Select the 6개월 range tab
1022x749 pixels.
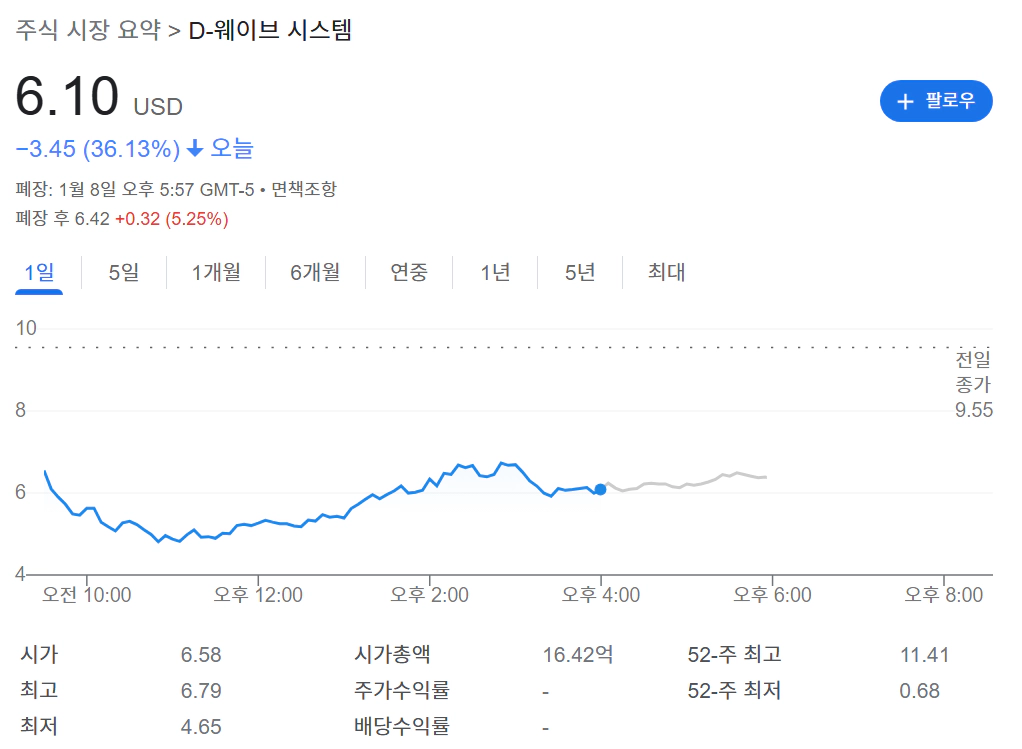[x=315, y=272]
